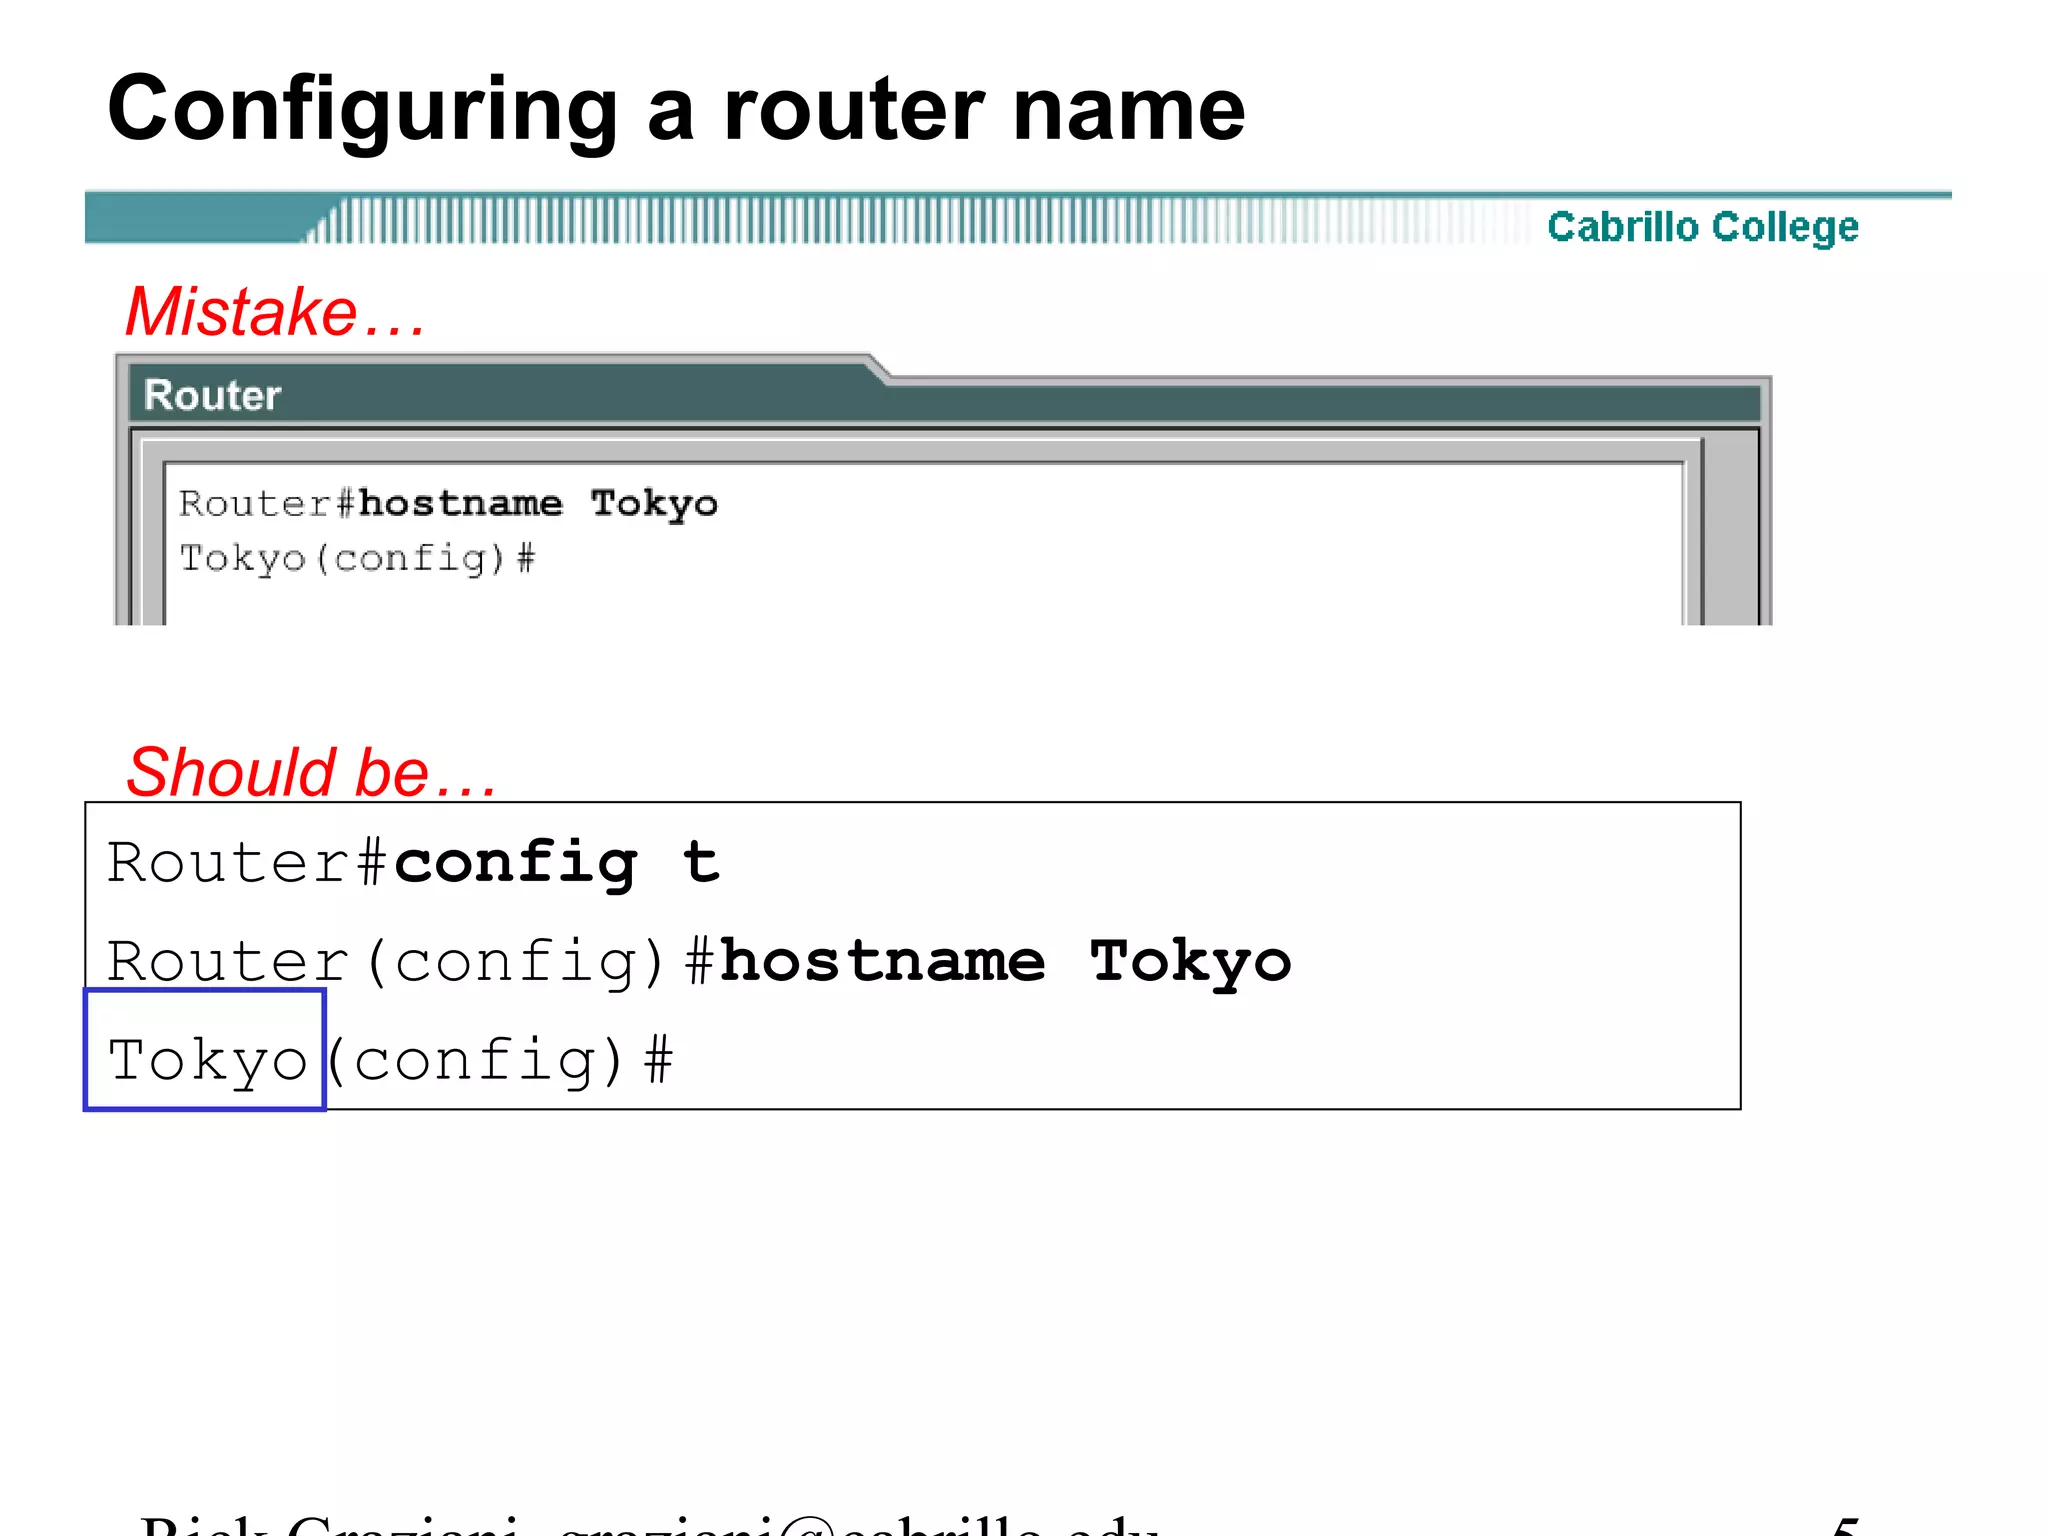Click inside the Router terminal text area
The width and height of the screenshot is (2048, 1536).
coord(925,545)
